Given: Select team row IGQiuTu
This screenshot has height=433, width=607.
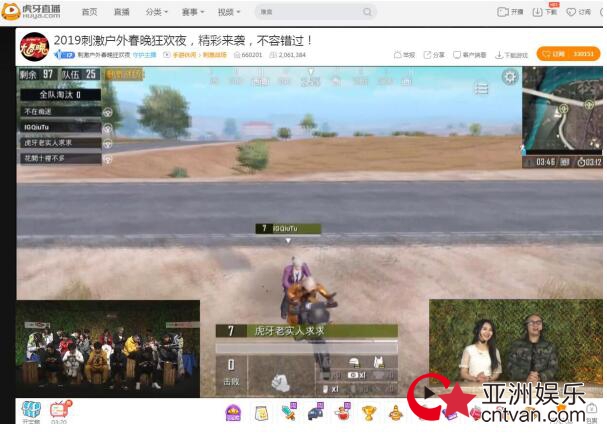Looking at the screenshot, I should point(61,127).
